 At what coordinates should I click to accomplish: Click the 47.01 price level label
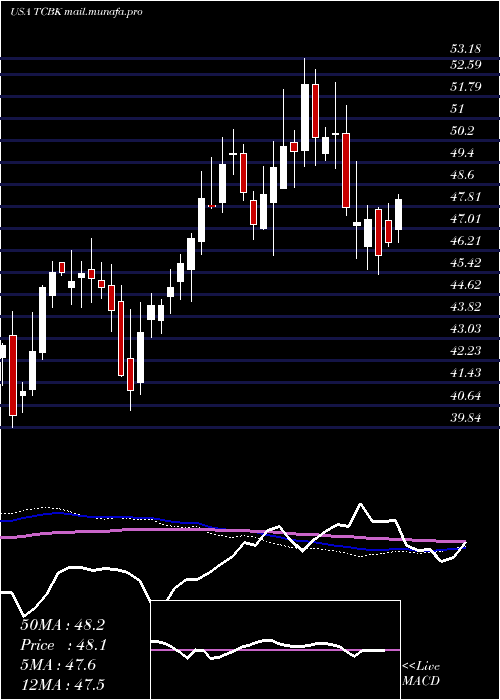[465, 219]
